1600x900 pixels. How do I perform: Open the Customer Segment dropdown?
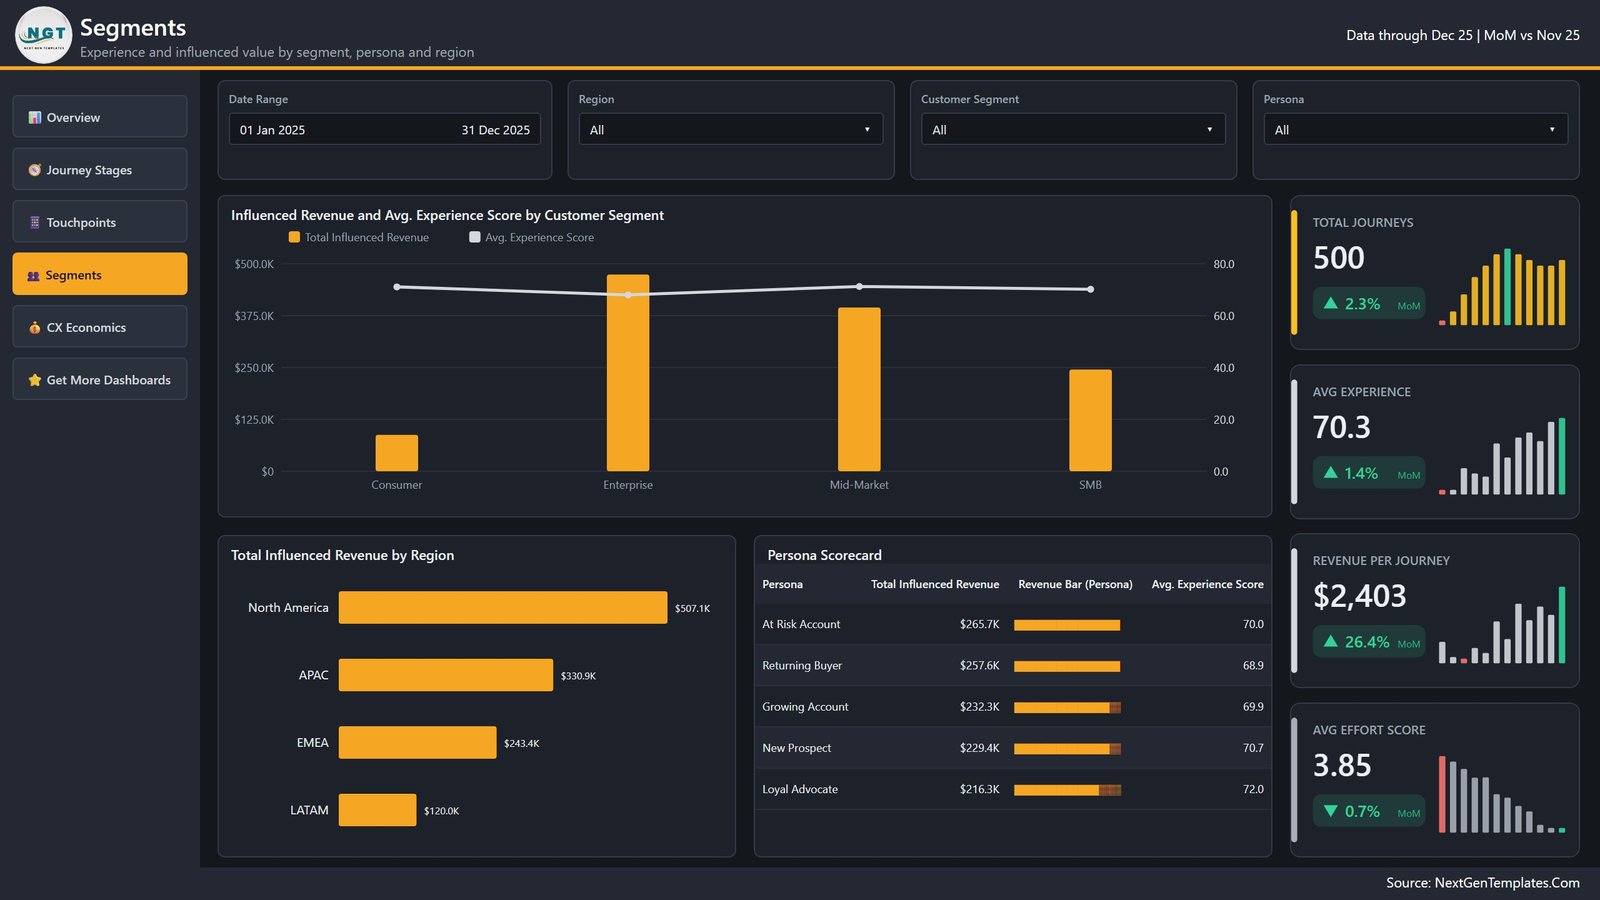point(1073,129)
